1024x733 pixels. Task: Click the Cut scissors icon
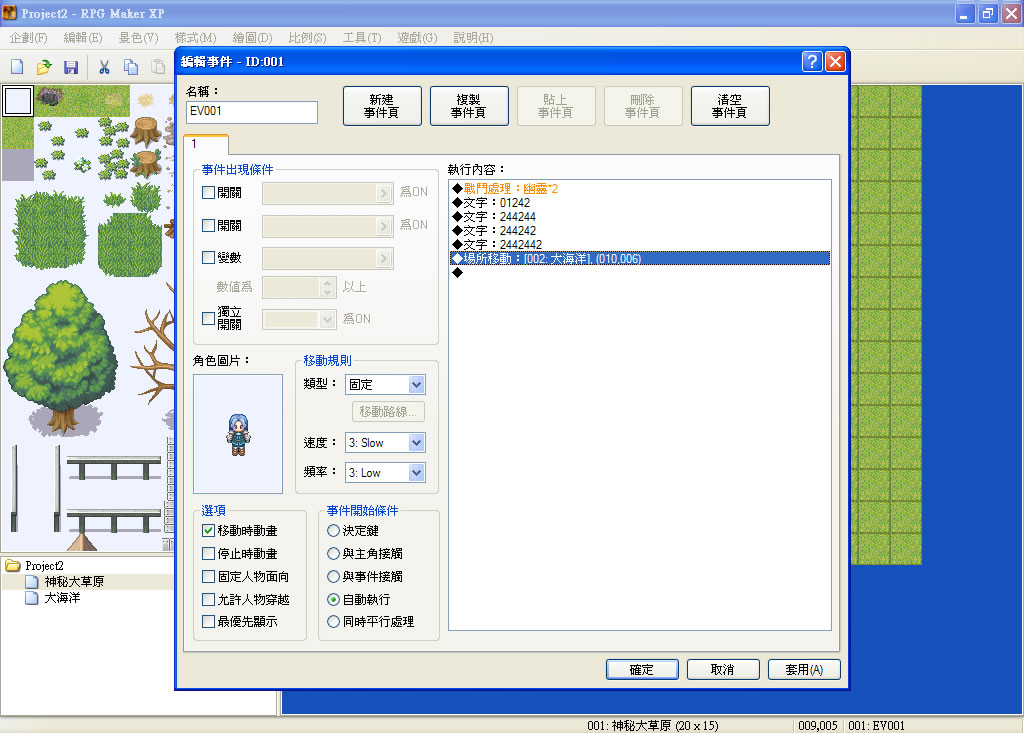[x=104, y=67]
